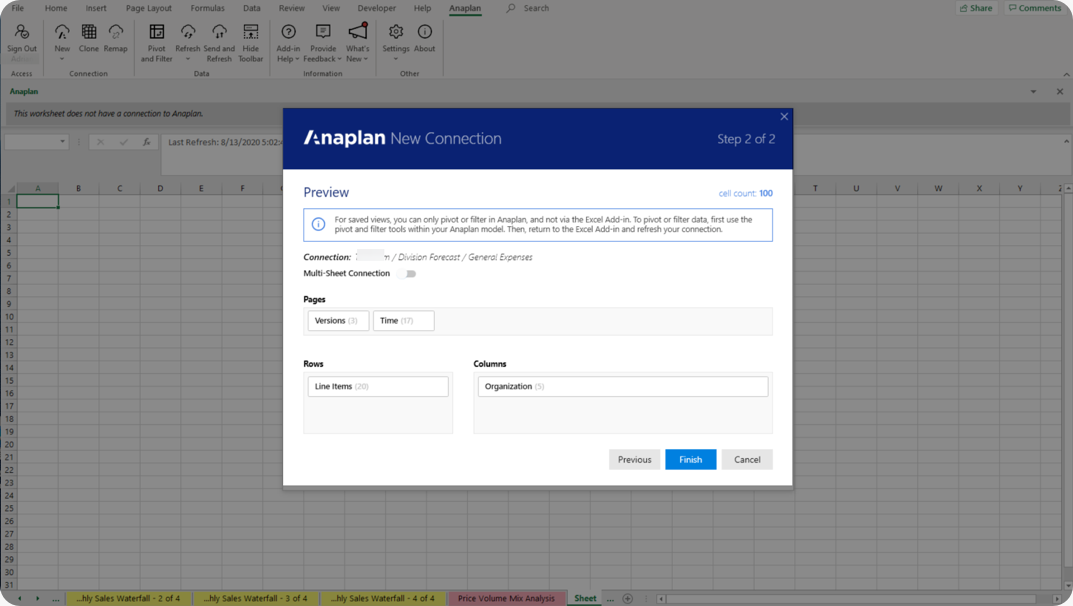Click the Send and Refresh icon
1073x606 pixels.
coord(219,32)
